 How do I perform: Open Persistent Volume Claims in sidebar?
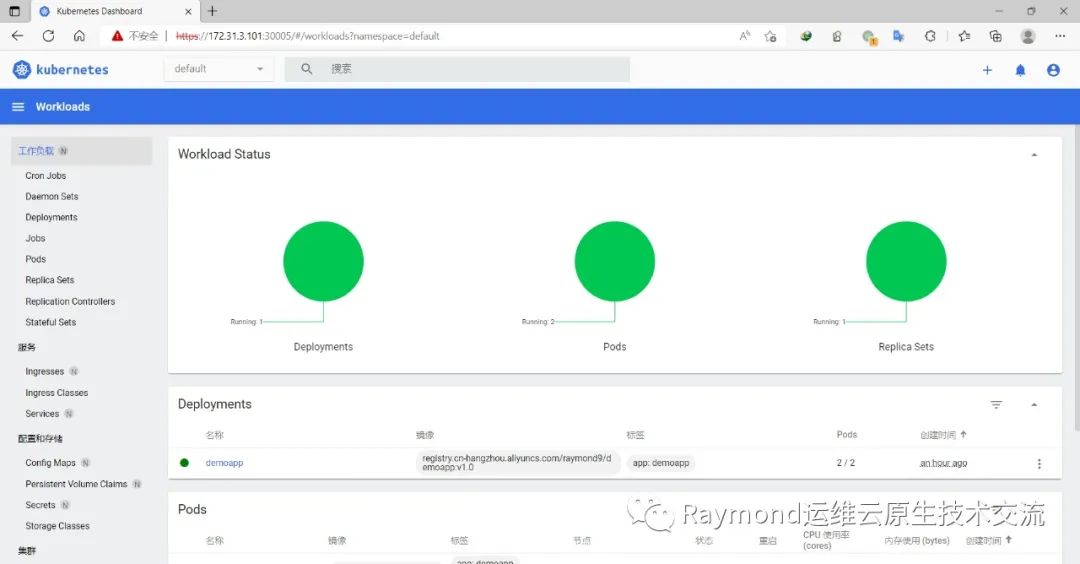(x=76, y=484)
